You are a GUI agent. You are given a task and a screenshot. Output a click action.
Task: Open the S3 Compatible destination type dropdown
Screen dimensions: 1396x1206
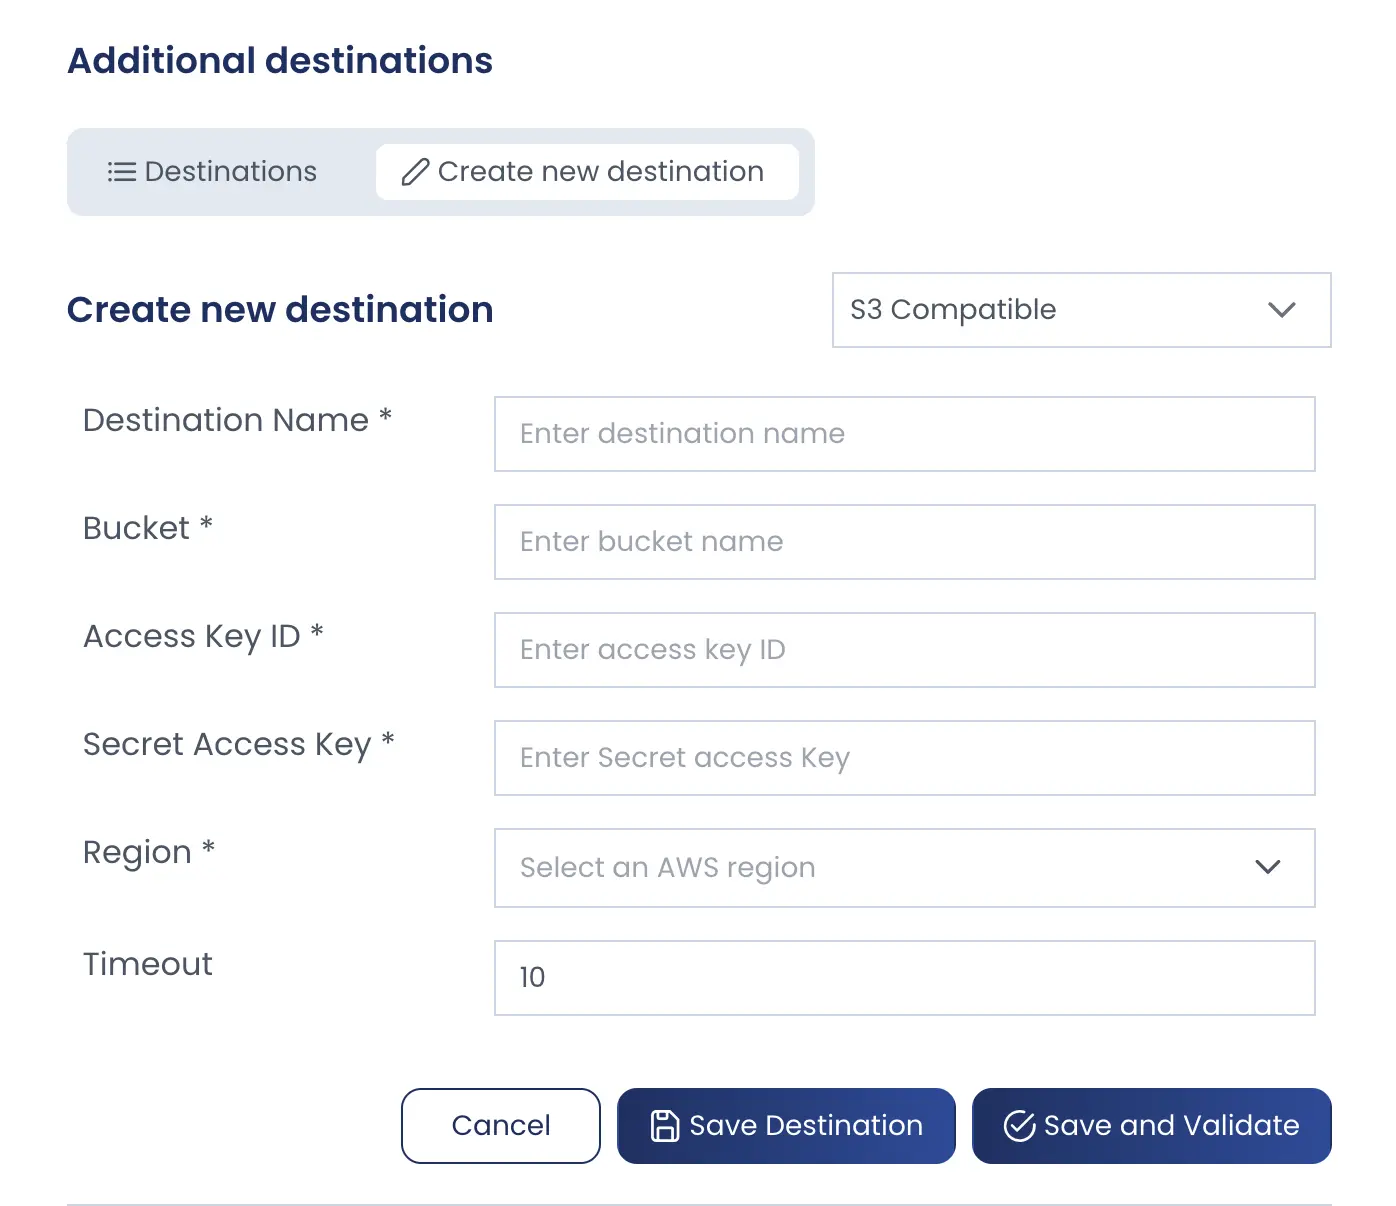point(1080,310)
